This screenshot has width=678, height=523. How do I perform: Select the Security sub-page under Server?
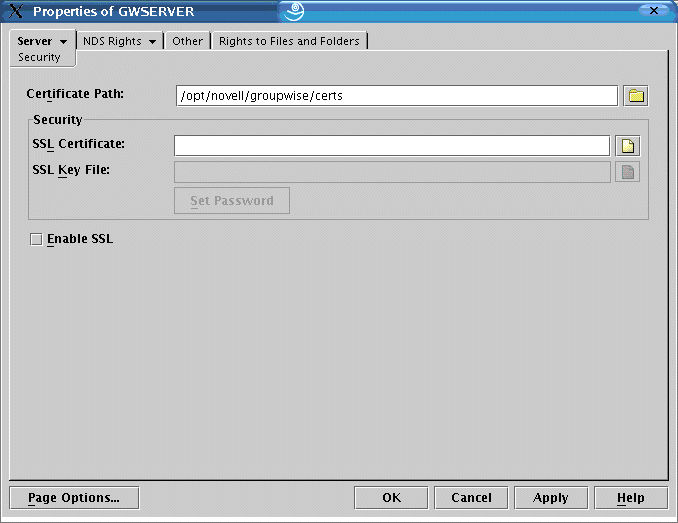(40, 57)
